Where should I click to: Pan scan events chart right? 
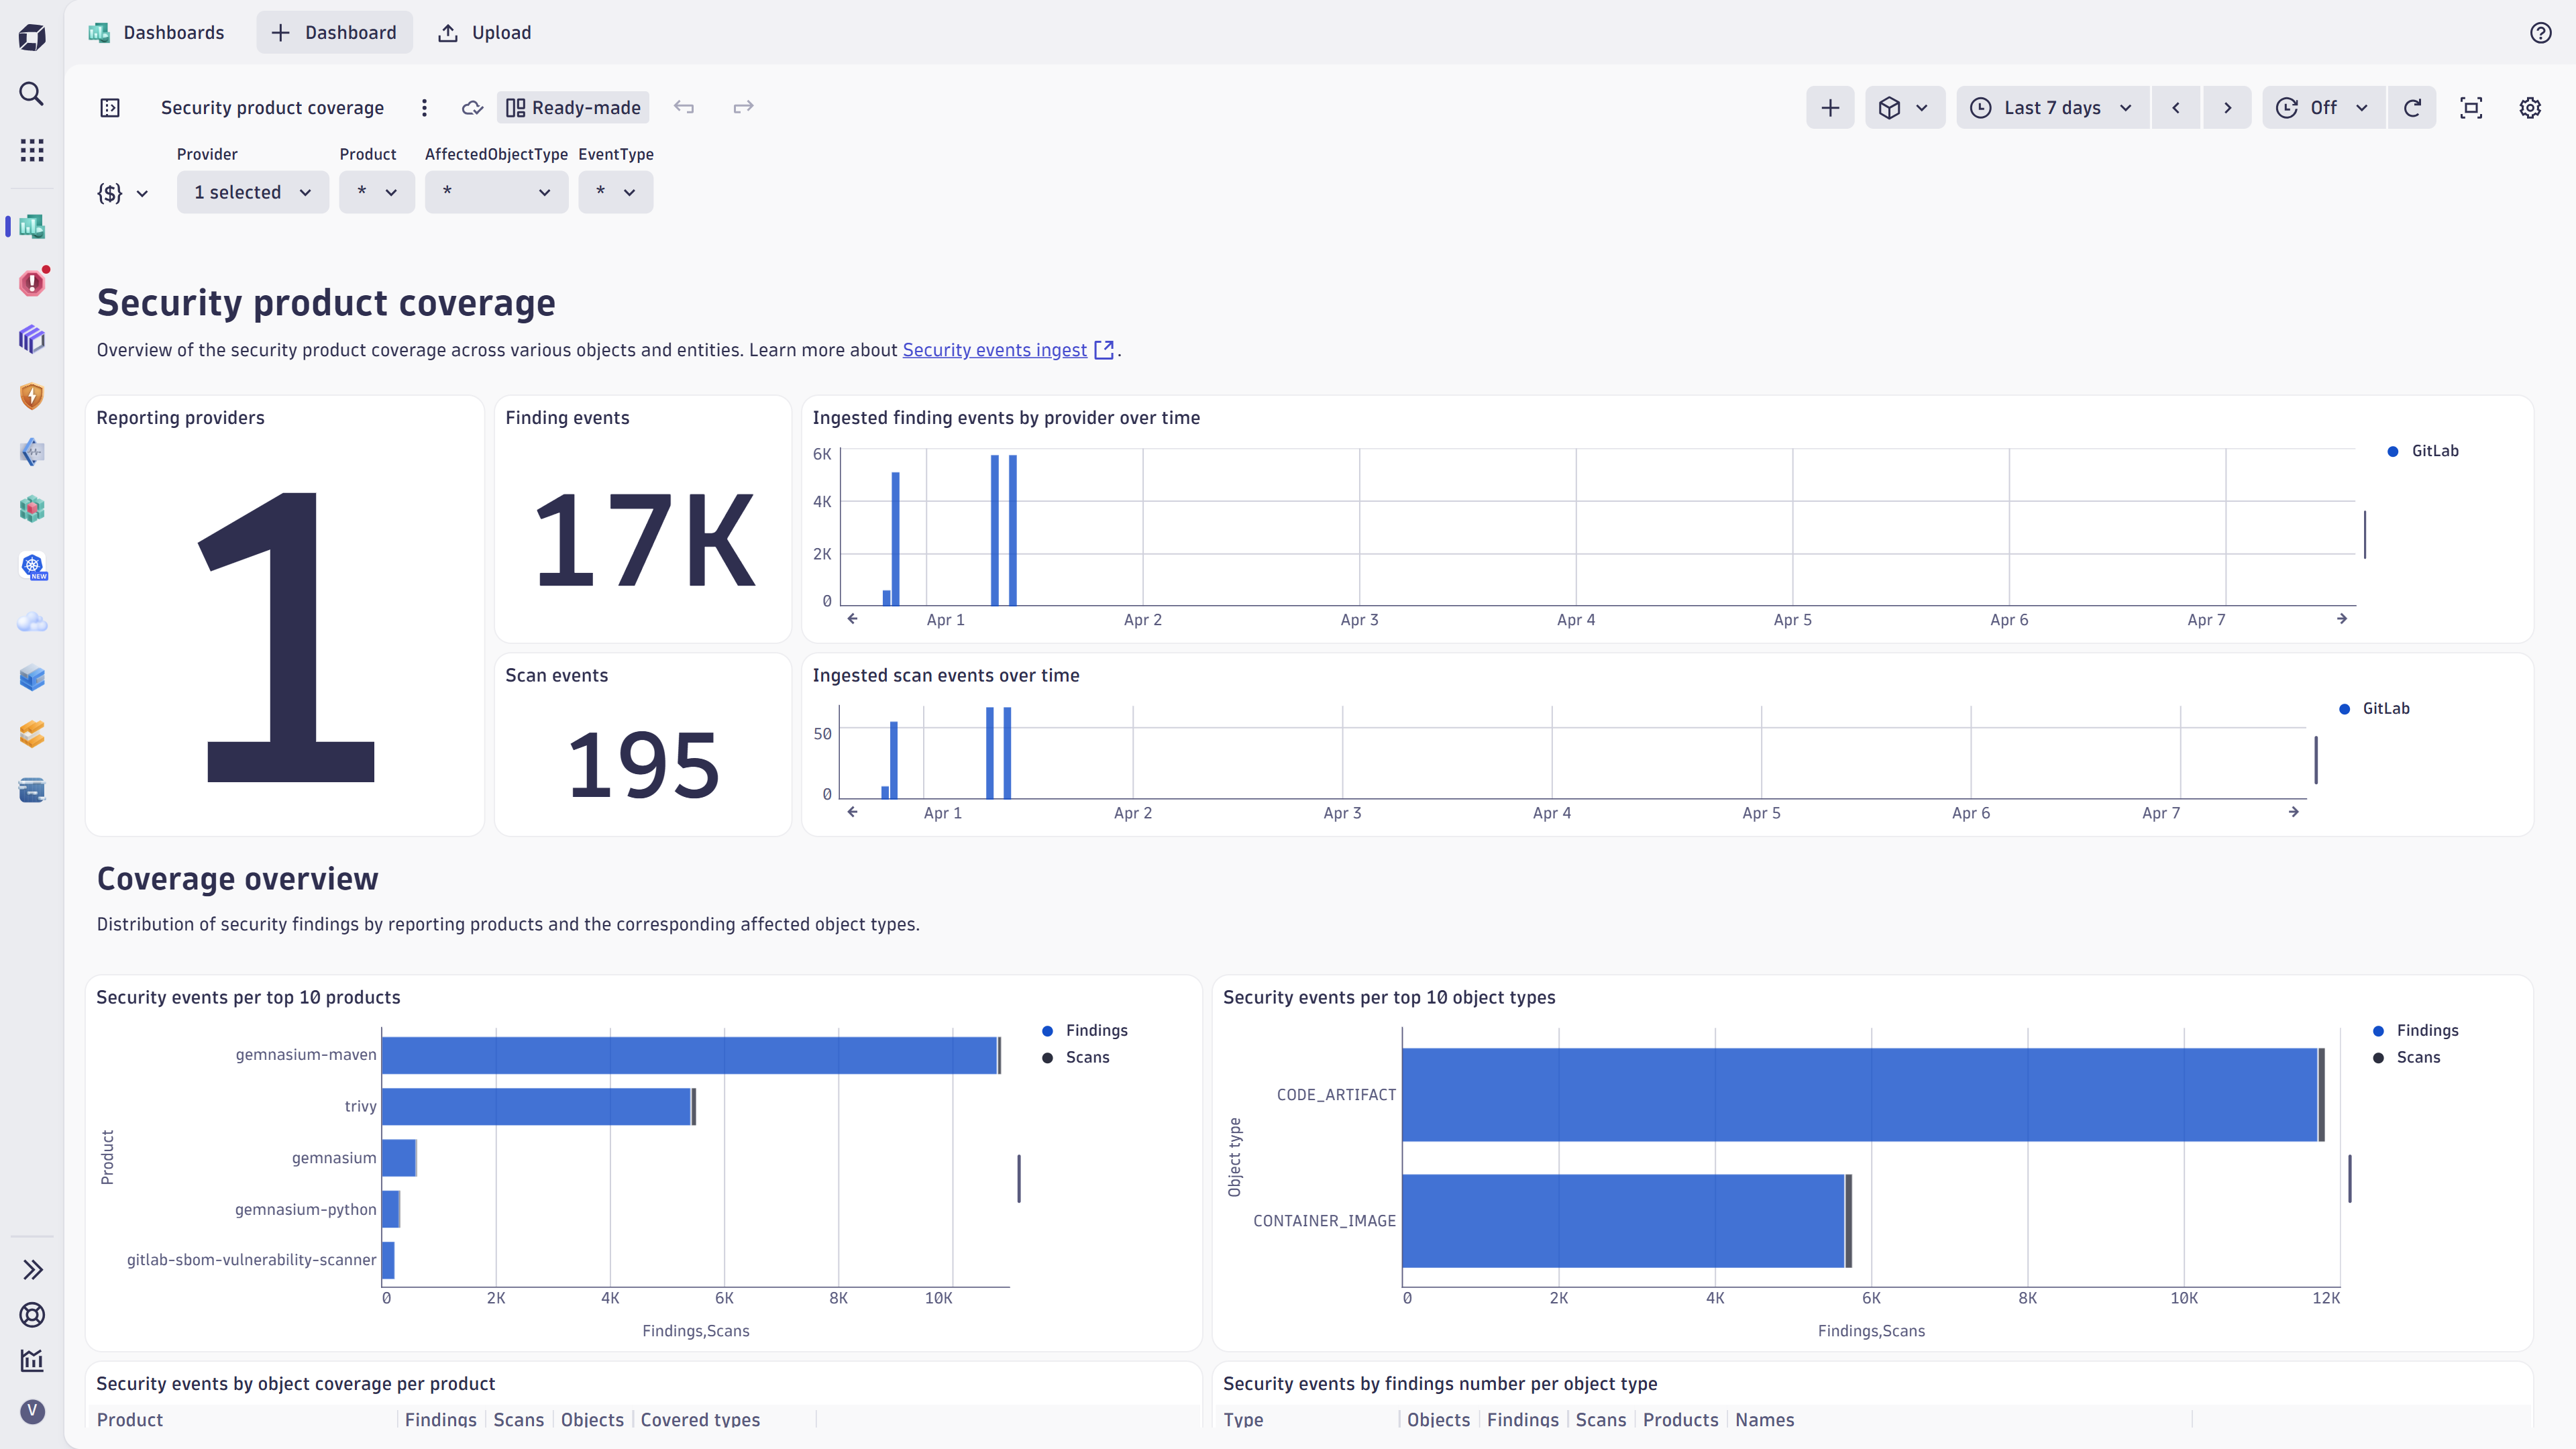(2294, 812)
